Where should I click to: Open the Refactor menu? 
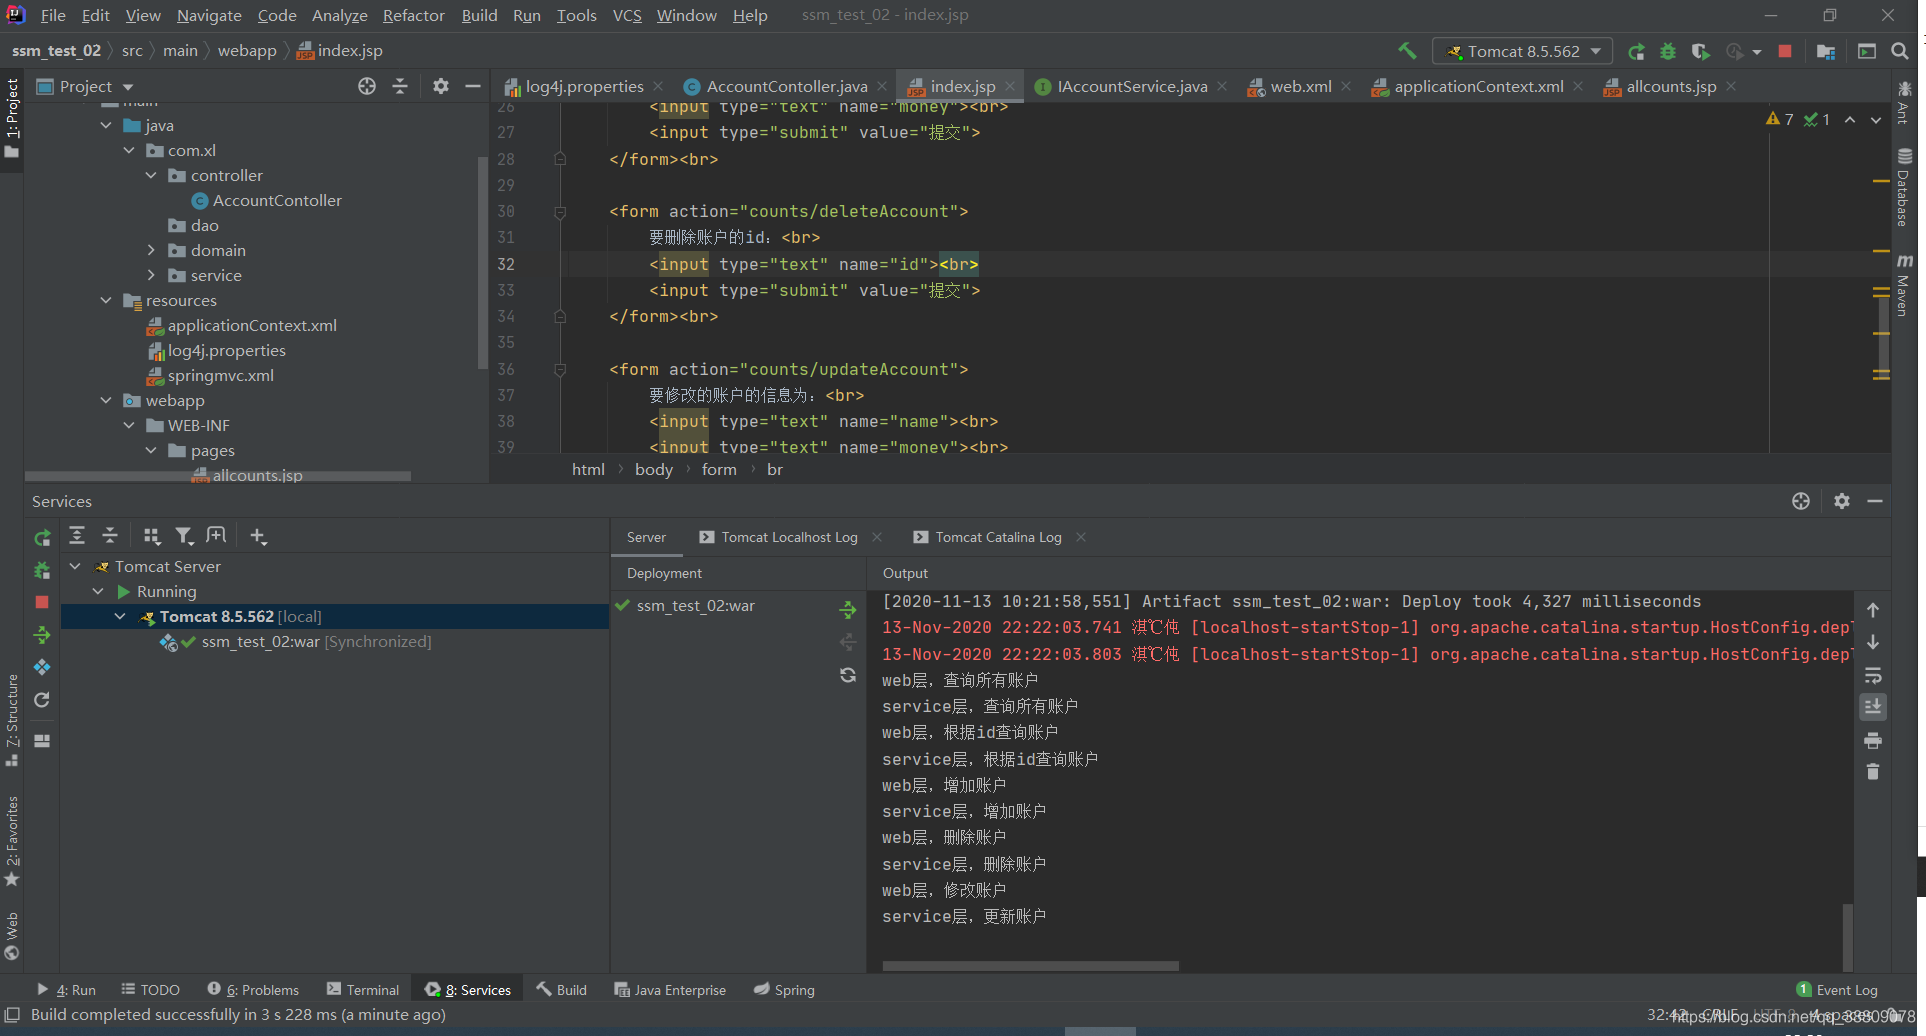pos(413,15)
